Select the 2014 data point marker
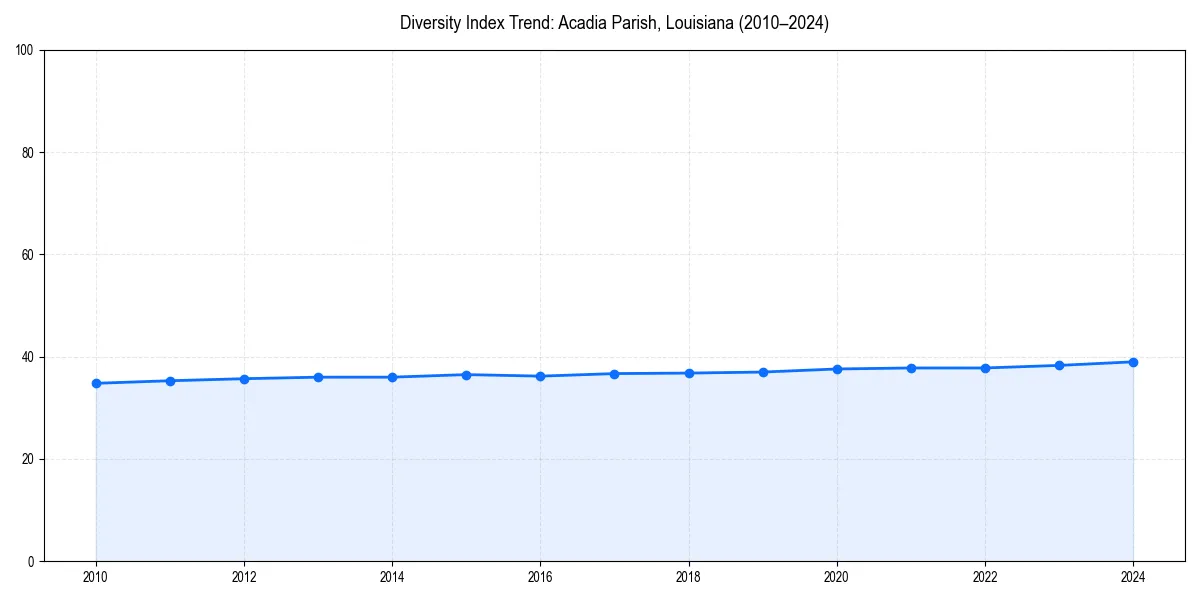Viewport: 1200px width, 600px height. tap(392, 377)
